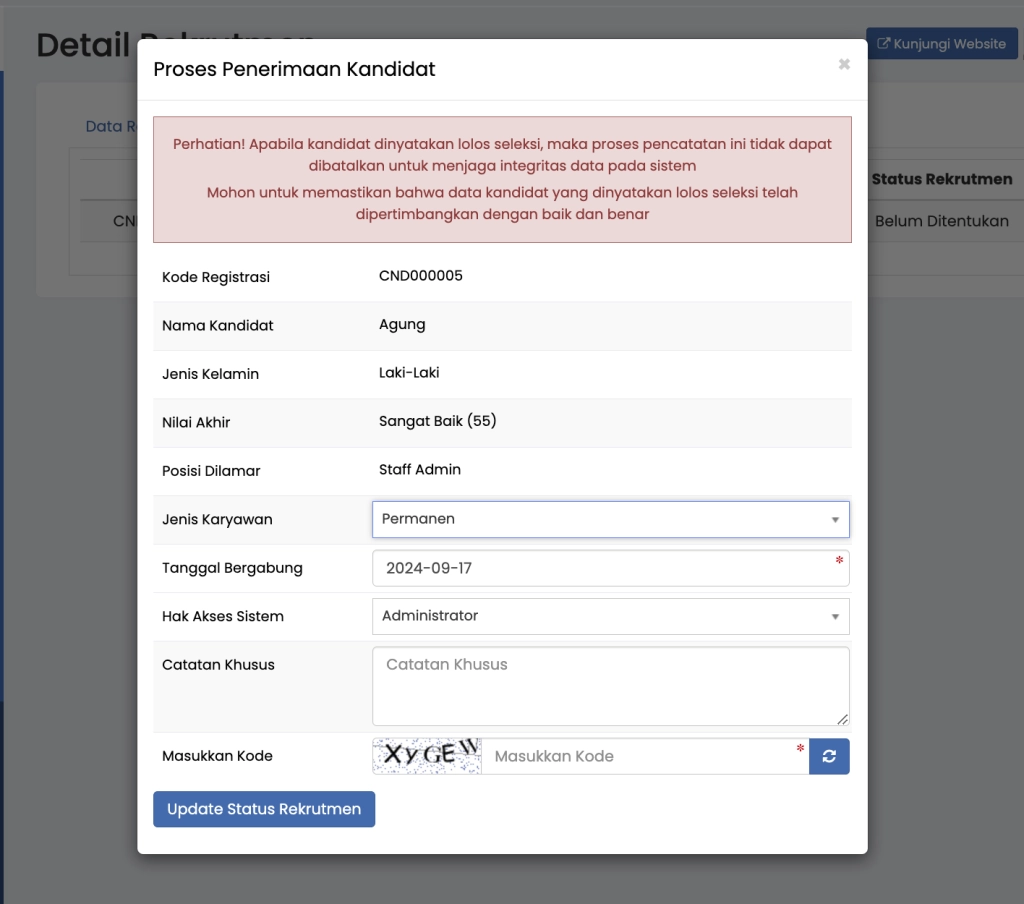Screen dimensions: 1024x904
Task: Open the Tanggal Bergabung date picker
Action: [610, 567]
